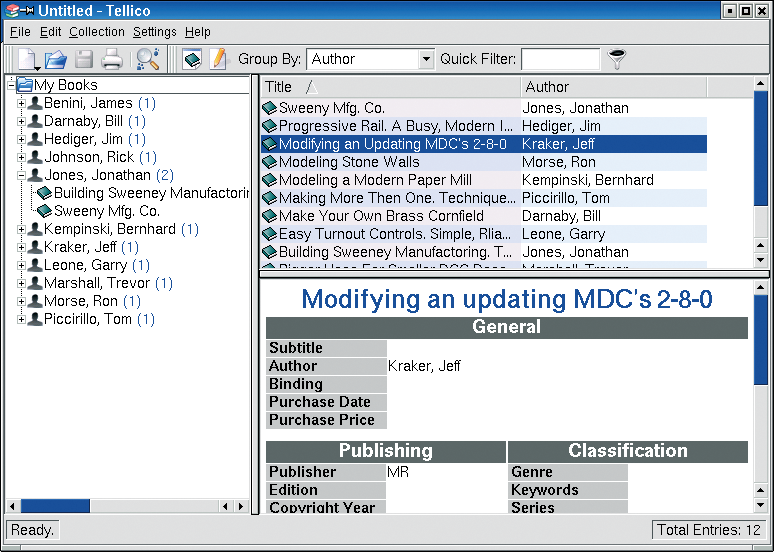This screenshot has width=774, height=552.
Task: Click the book icon for Make Your Own Brass Cornfield
Action: pos(270,216)
